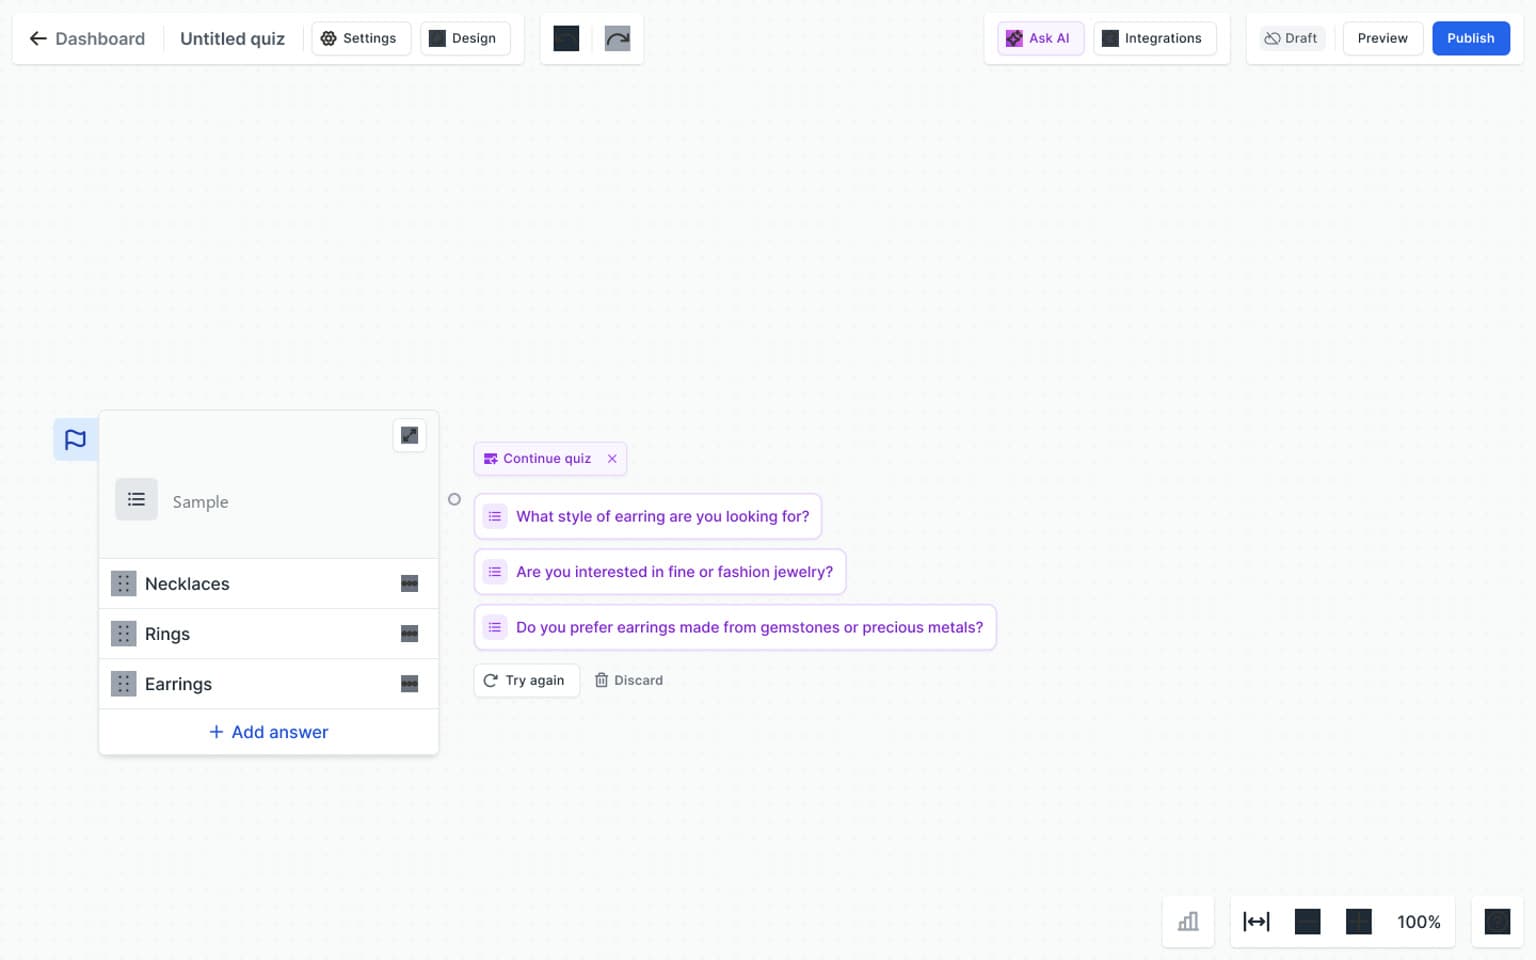Select the Earrings answer text
Screen dimensions: 1536x960
[178, 684]
